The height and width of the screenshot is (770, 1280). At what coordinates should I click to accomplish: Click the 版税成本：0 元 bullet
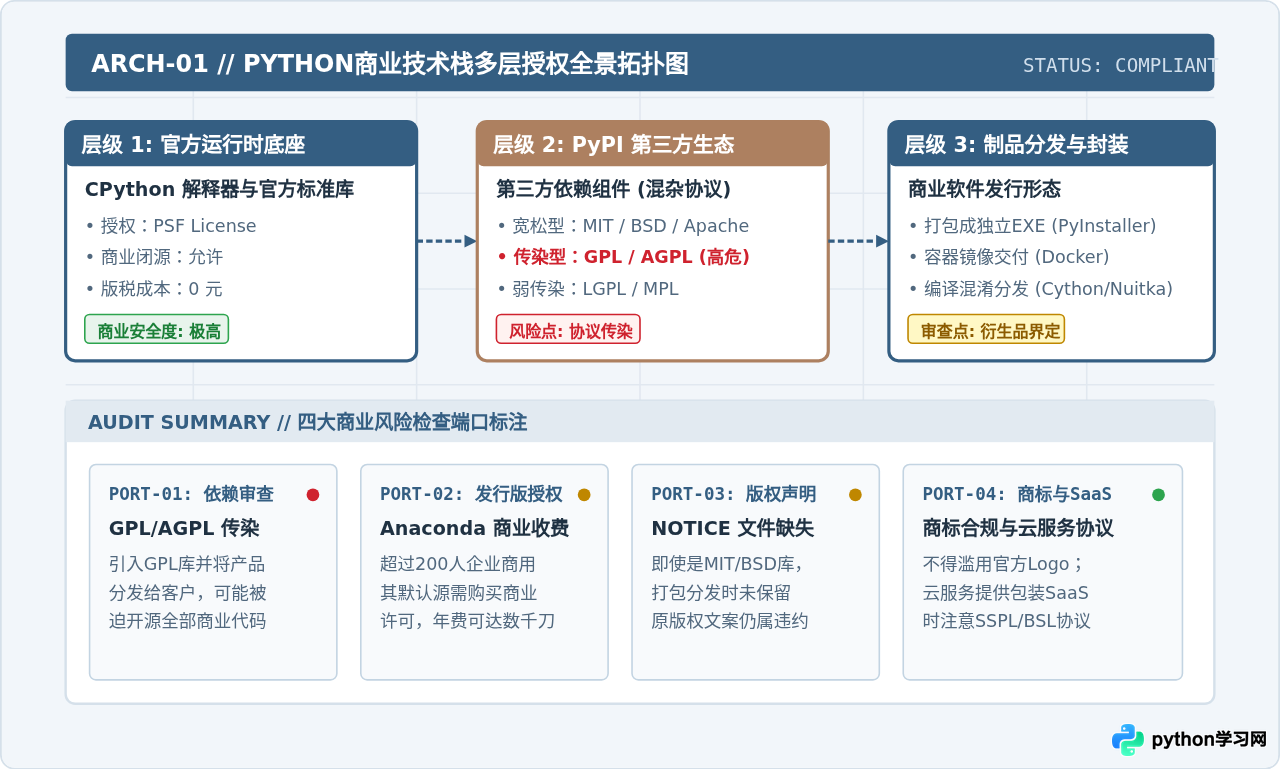[154, 289]
